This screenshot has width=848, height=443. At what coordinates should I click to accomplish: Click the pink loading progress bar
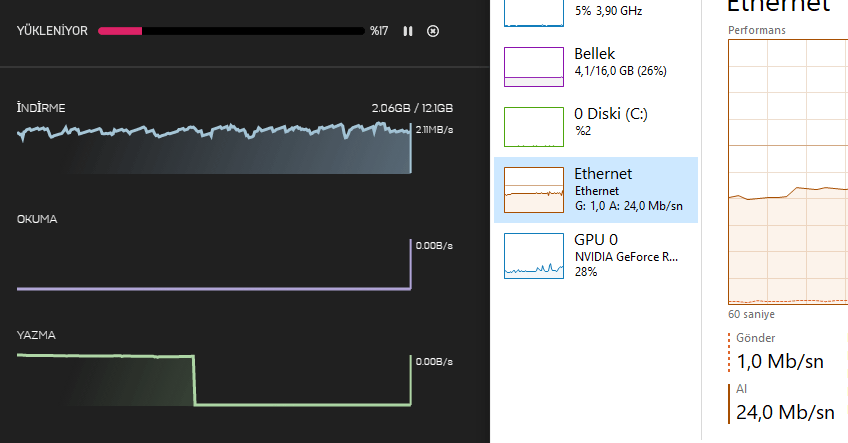230,31
